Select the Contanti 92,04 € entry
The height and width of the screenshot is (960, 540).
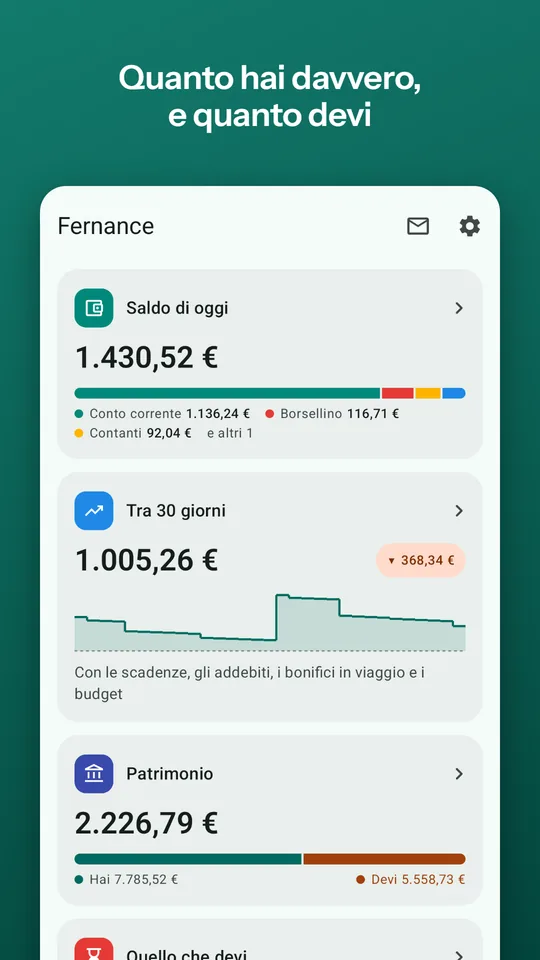133,433
